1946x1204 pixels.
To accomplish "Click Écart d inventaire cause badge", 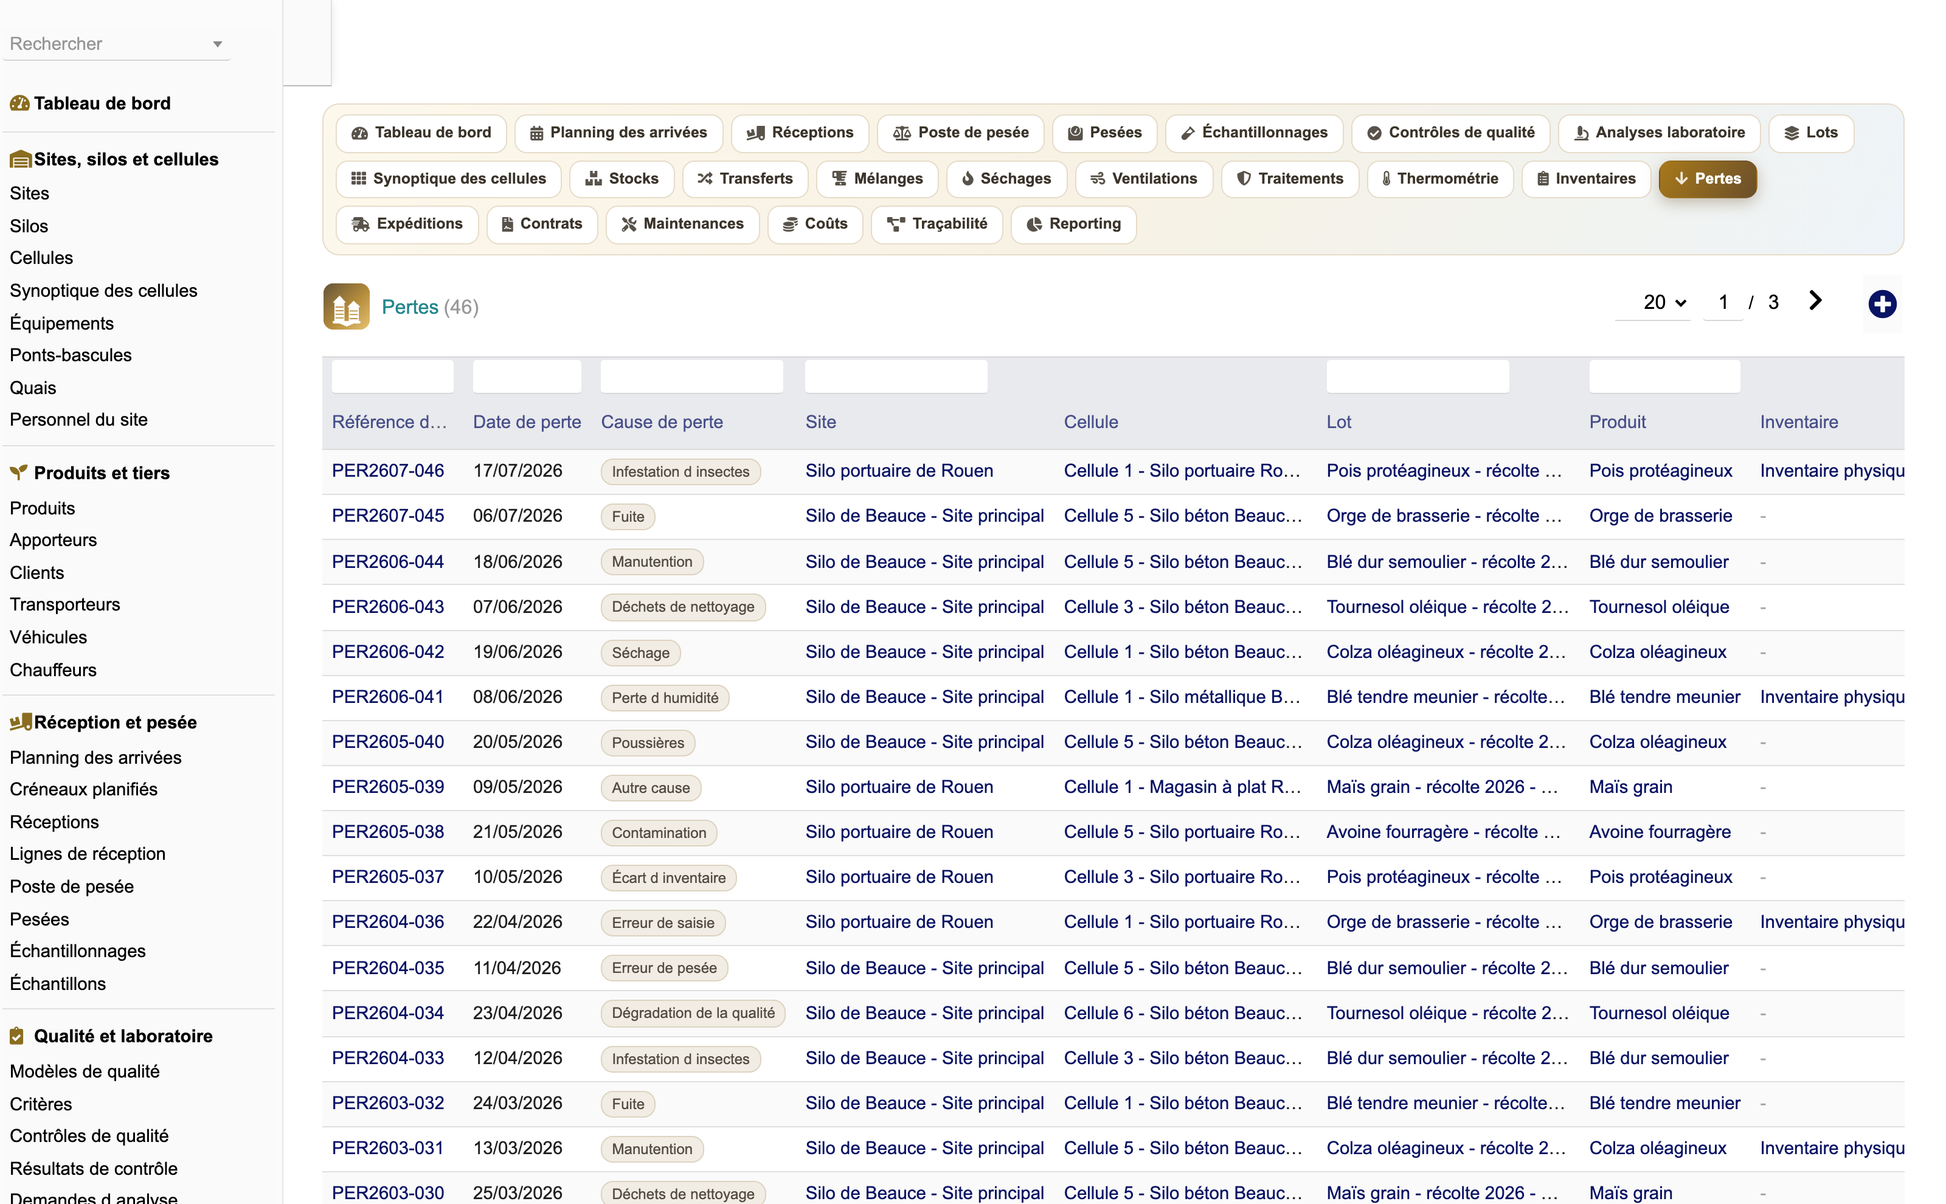I will [669, 878].
